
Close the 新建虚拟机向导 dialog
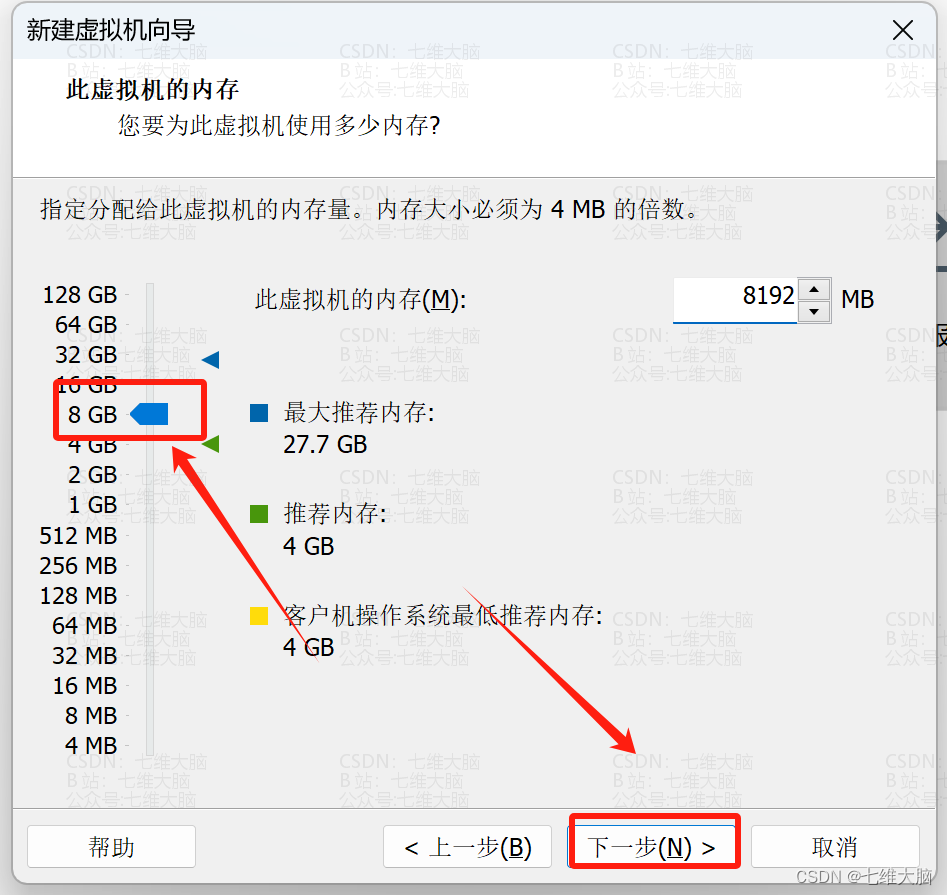903,30
